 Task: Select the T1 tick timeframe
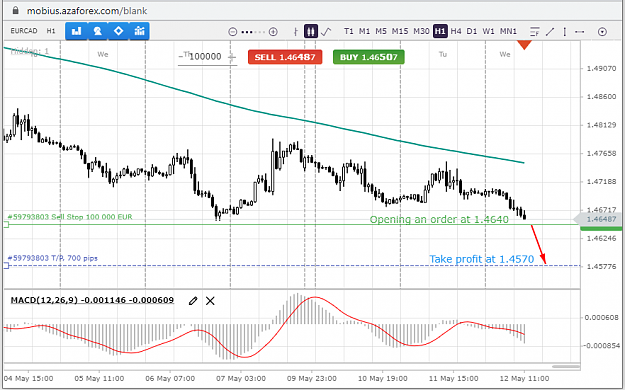coord(348,31)
